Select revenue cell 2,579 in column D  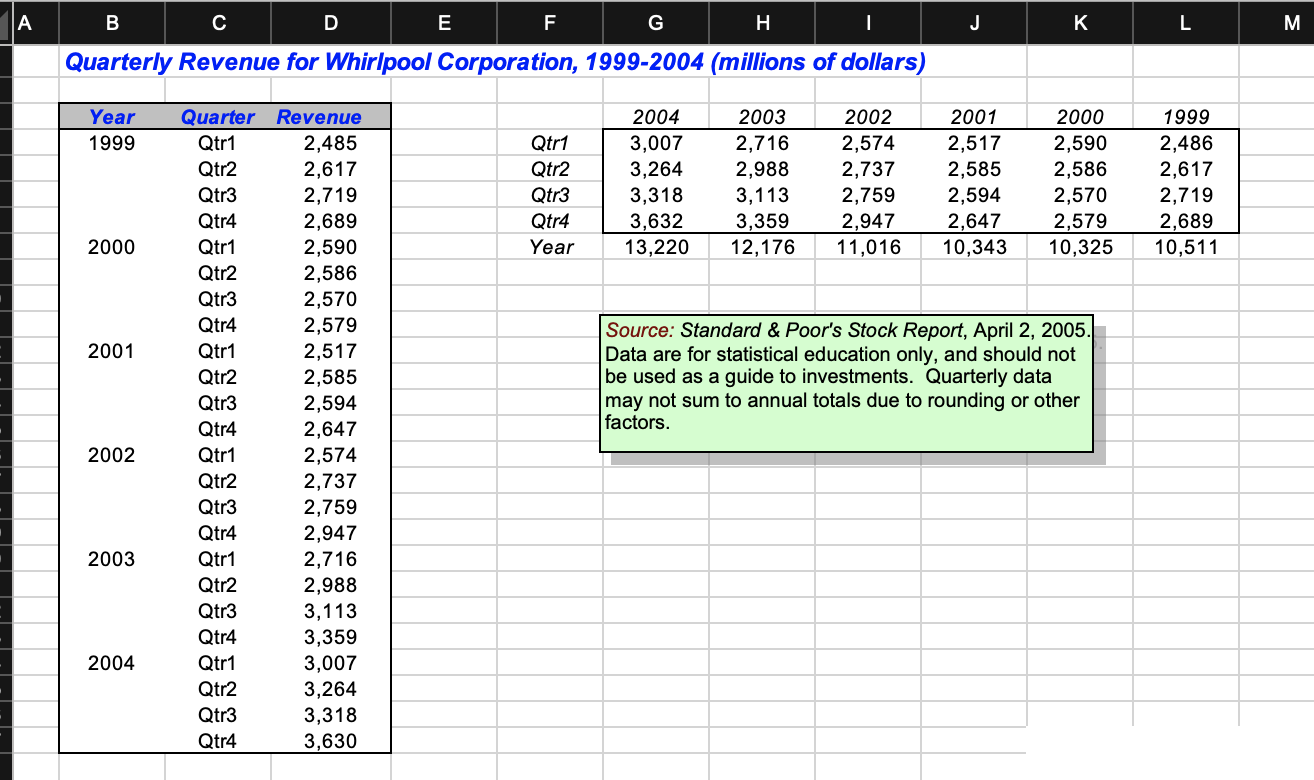coord(331,325)
